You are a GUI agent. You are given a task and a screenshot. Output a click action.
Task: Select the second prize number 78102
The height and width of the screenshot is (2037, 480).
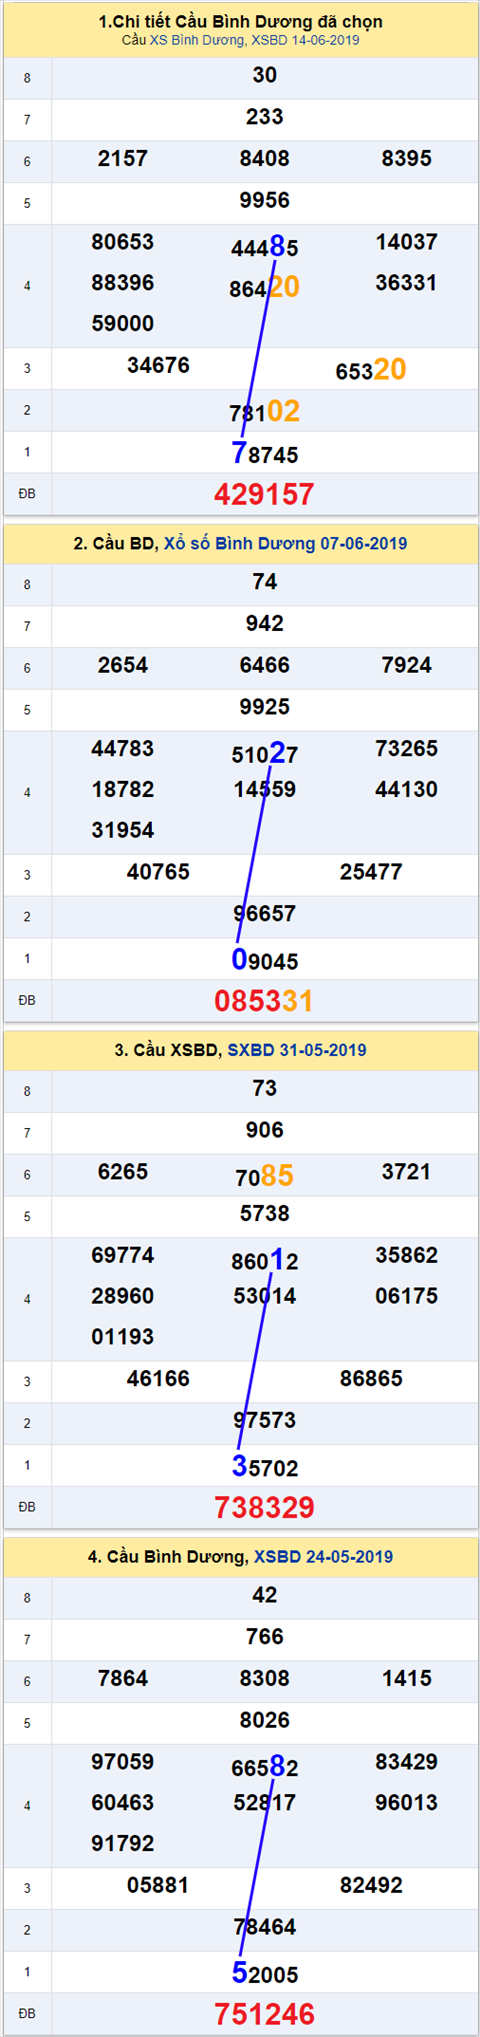click(265, 412)
